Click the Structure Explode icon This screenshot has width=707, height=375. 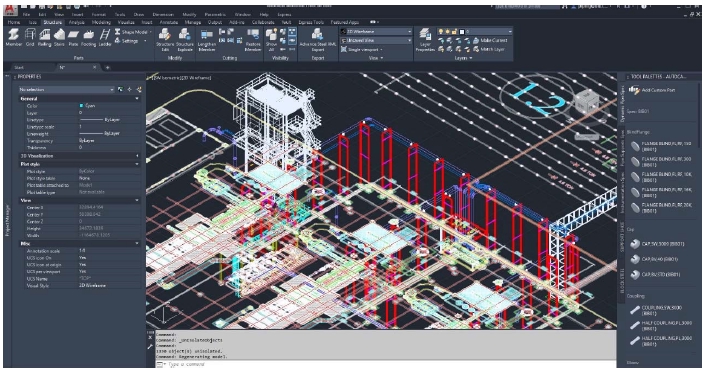[184, 40]
